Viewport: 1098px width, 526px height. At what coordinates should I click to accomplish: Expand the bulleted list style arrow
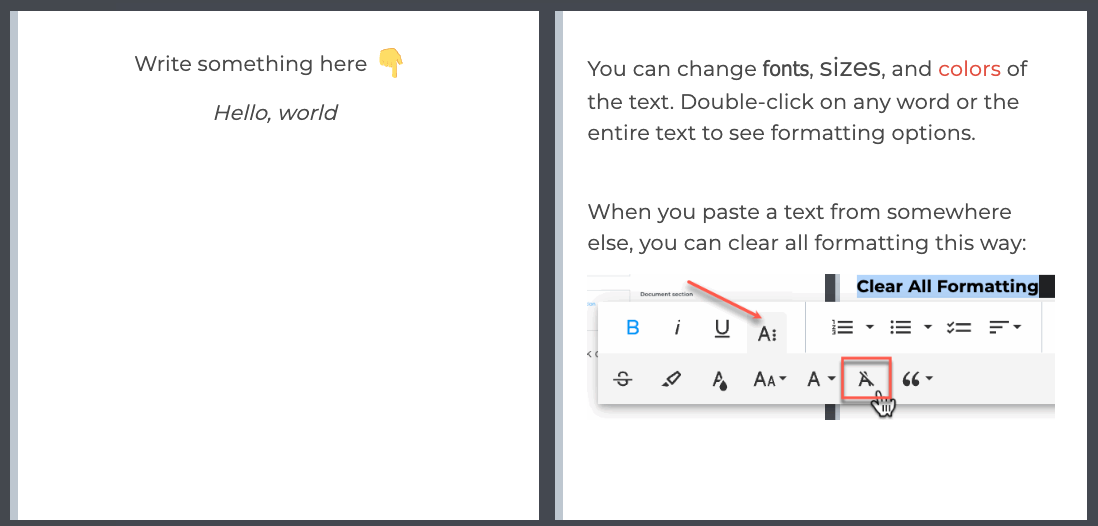click(x=927, y=326)
